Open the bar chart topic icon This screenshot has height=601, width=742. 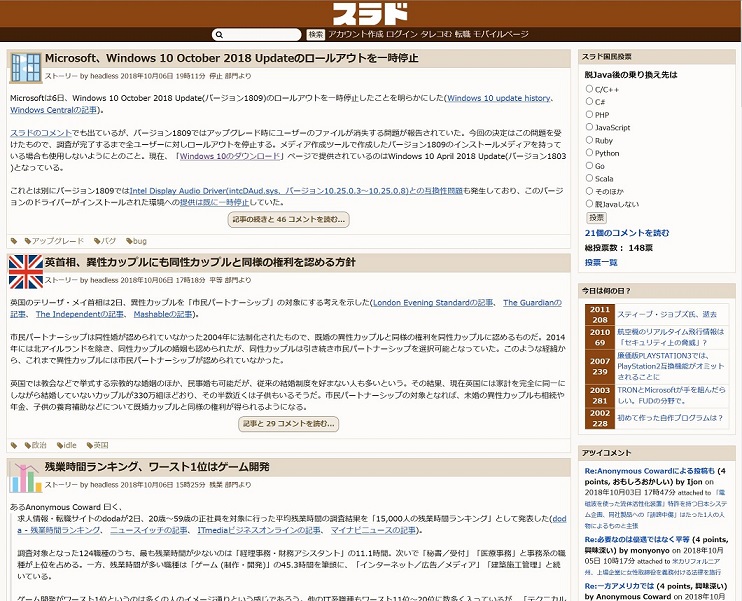coord(26,477)
